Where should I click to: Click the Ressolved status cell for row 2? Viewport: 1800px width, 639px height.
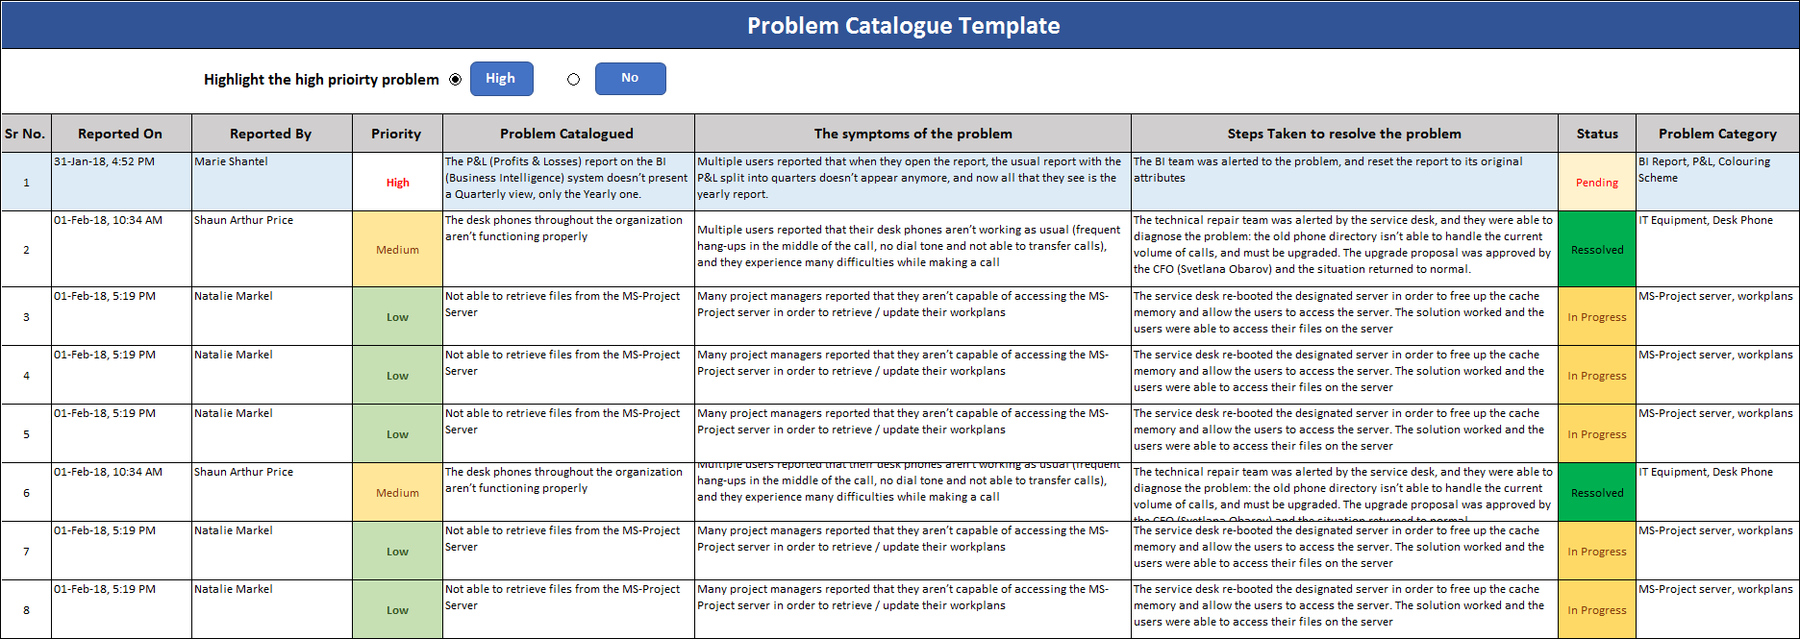pos(1596,249)
